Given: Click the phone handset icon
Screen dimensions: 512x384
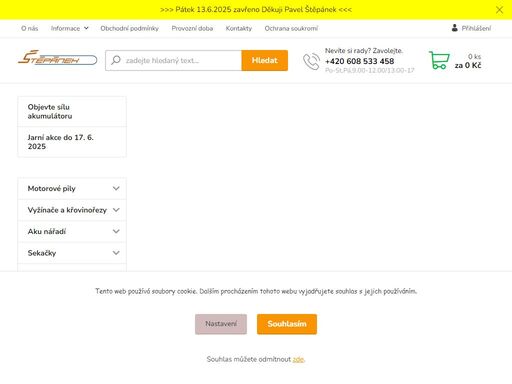Looking at the screenshot, I should tap(311, 62).
